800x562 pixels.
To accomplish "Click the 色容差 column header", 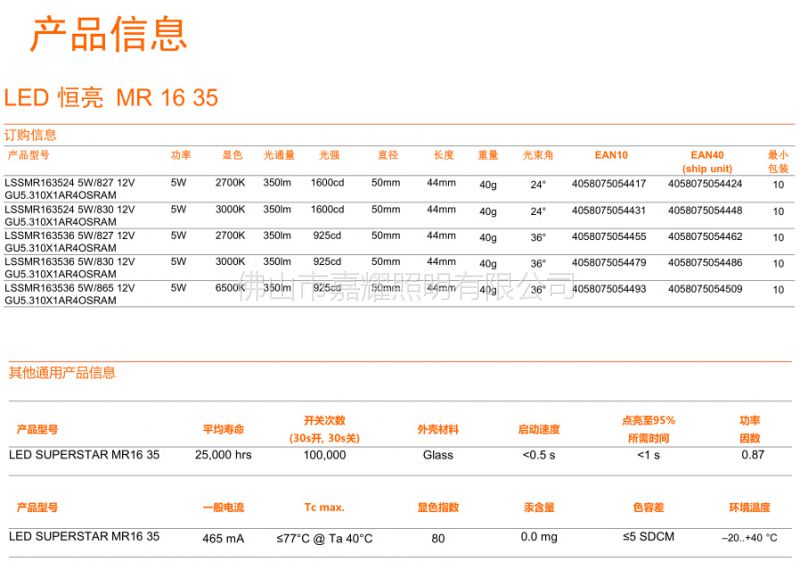I will coord(648,507).
